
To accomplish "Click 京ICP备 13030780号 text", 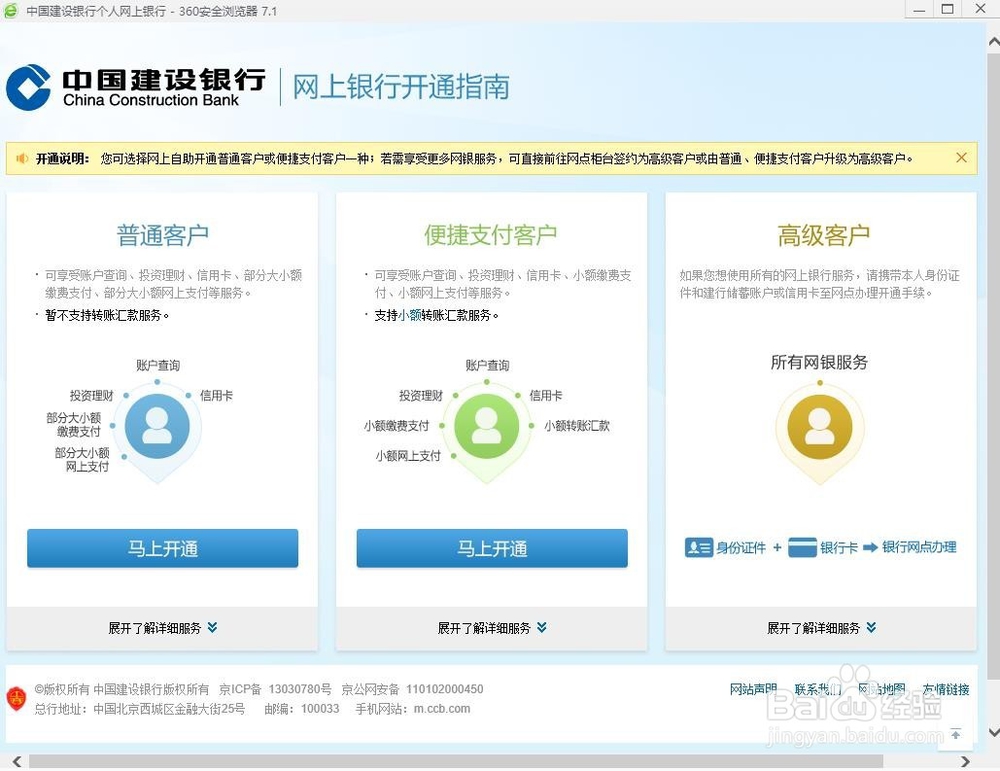I will (276, 689).
